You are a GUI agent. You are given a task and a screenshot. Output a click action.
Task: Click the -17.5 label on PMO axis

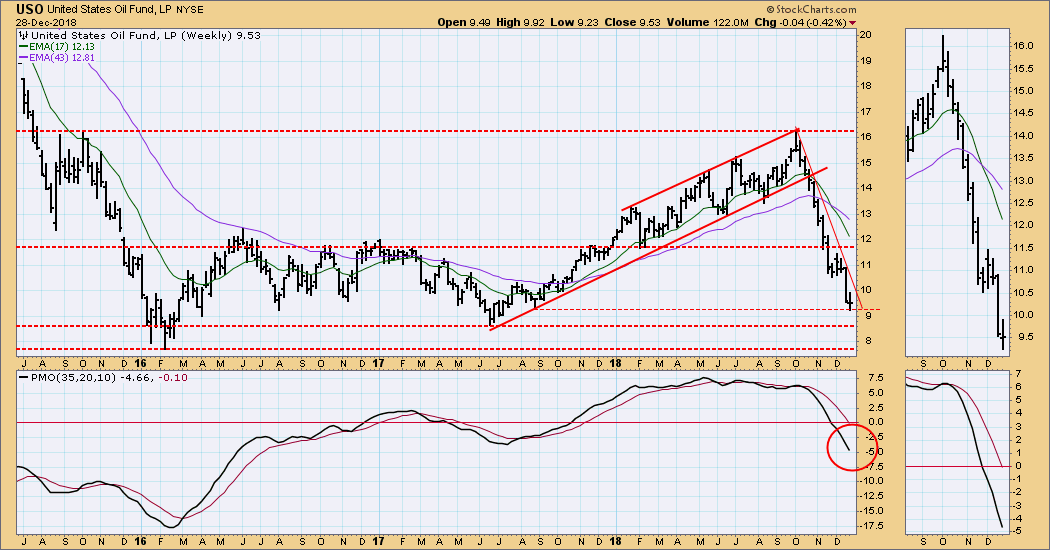click(x=871, y=525)
